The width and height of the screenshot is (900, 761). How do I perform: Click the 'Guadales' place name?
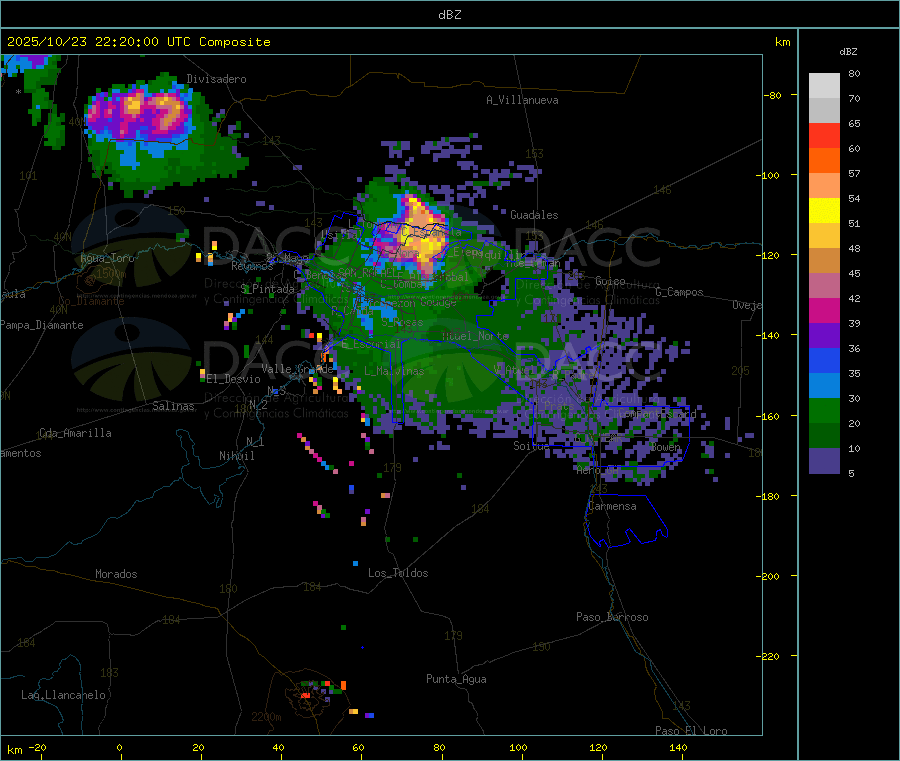(534, 215)
